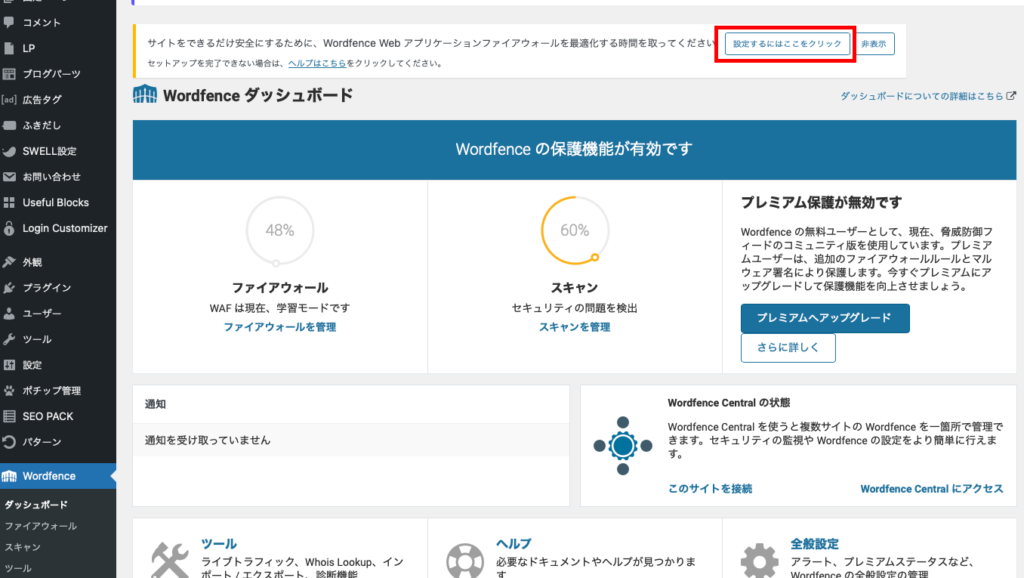Open ヘルプはこちら link in notice
The image size is (1024, 578).
(x=317, y=63)
